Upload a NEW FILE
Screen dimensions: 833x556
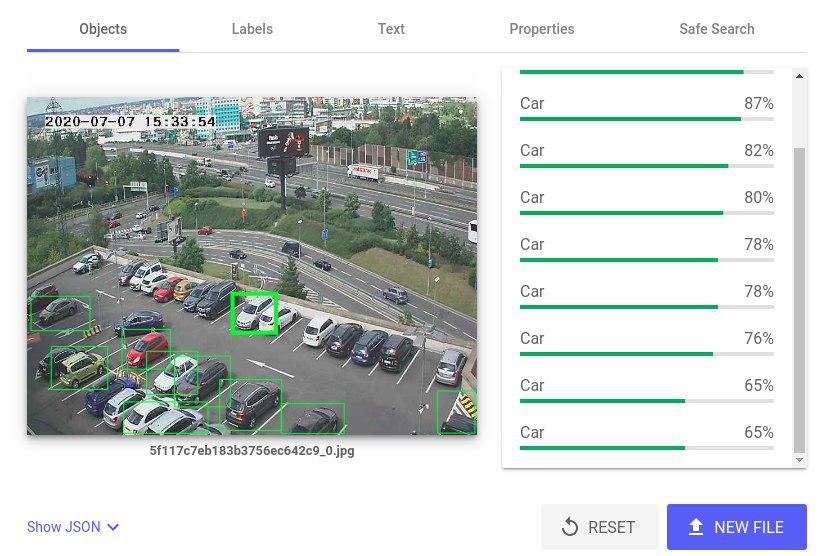[736, 527]
